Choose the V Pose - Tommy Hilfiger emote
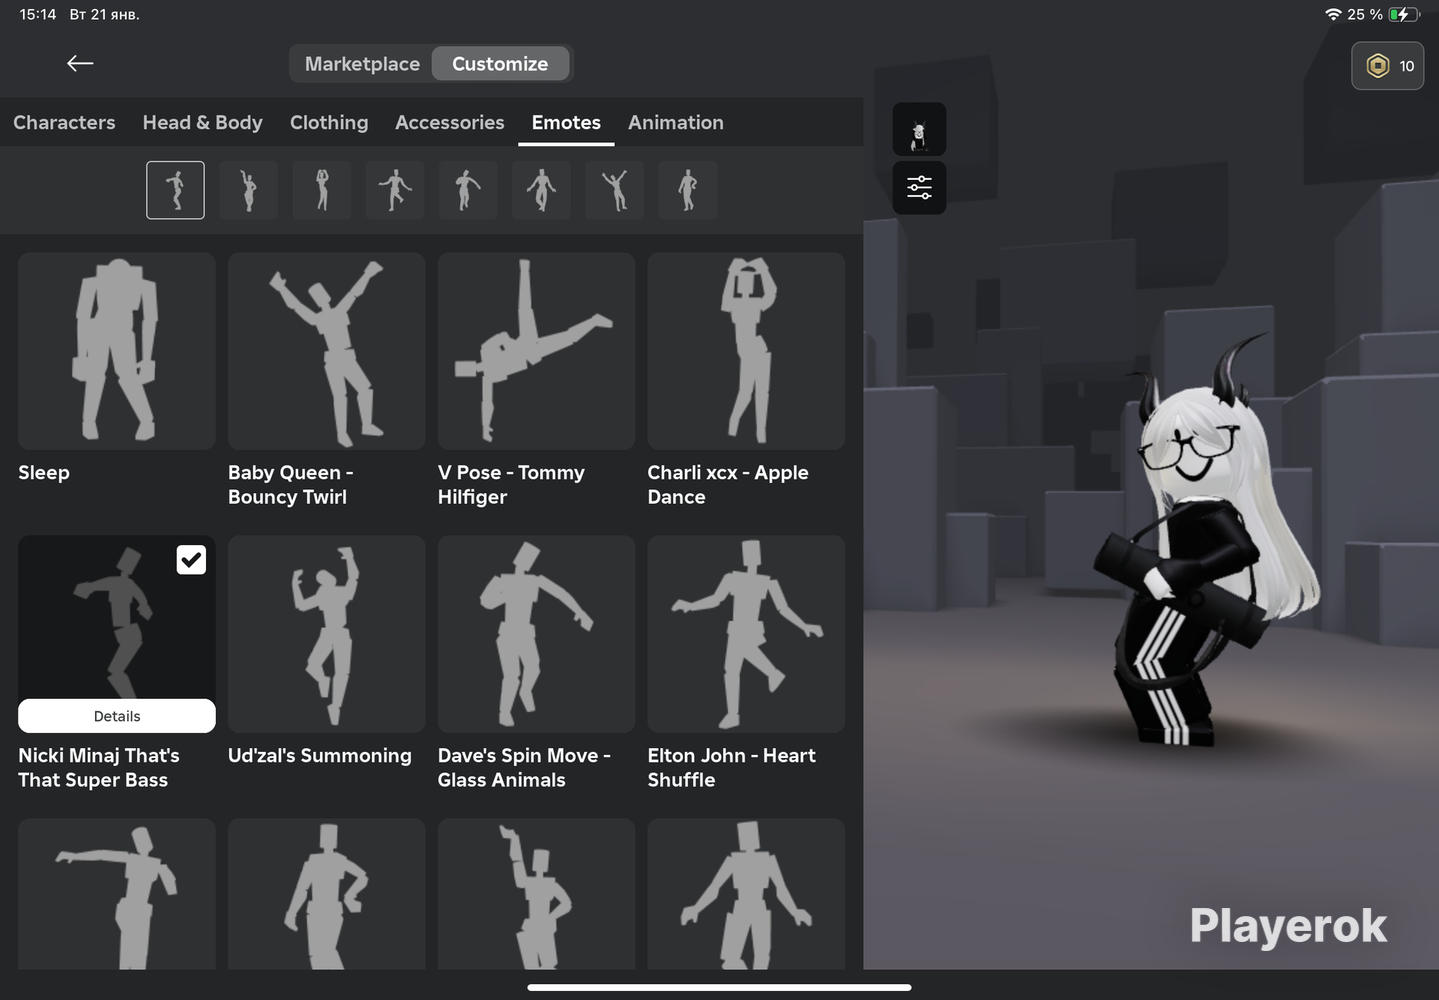This screenshot has width=1439, height=1000. coord(536,351)
